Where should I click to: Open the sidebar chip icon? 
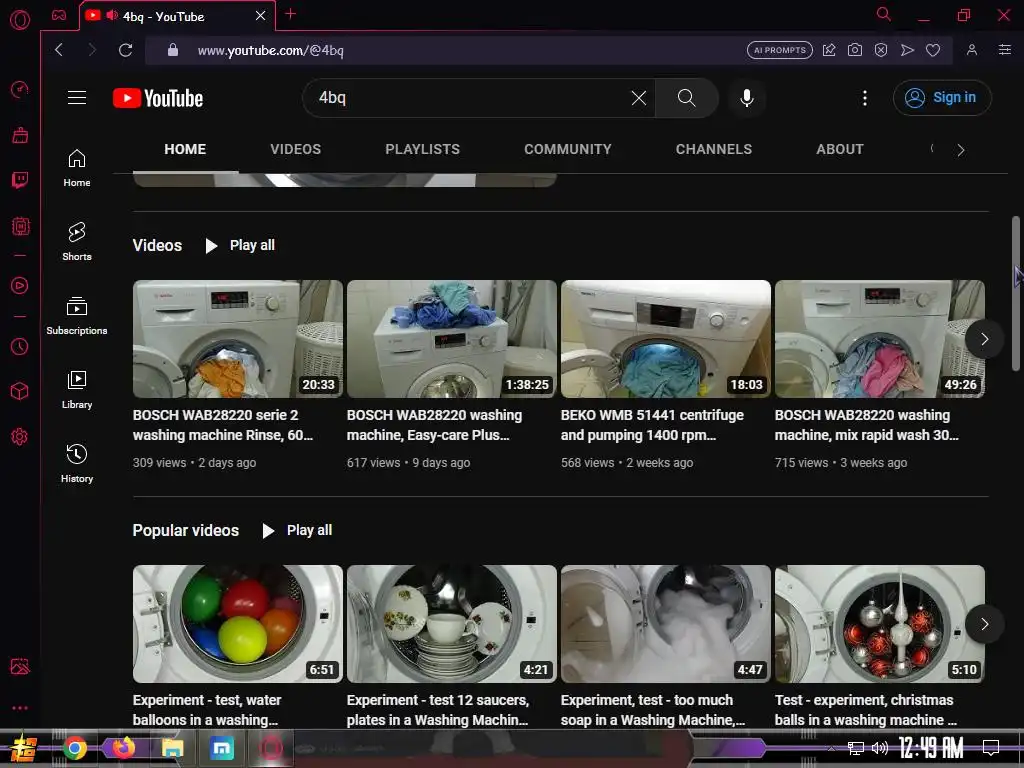[x=20, y=226]
